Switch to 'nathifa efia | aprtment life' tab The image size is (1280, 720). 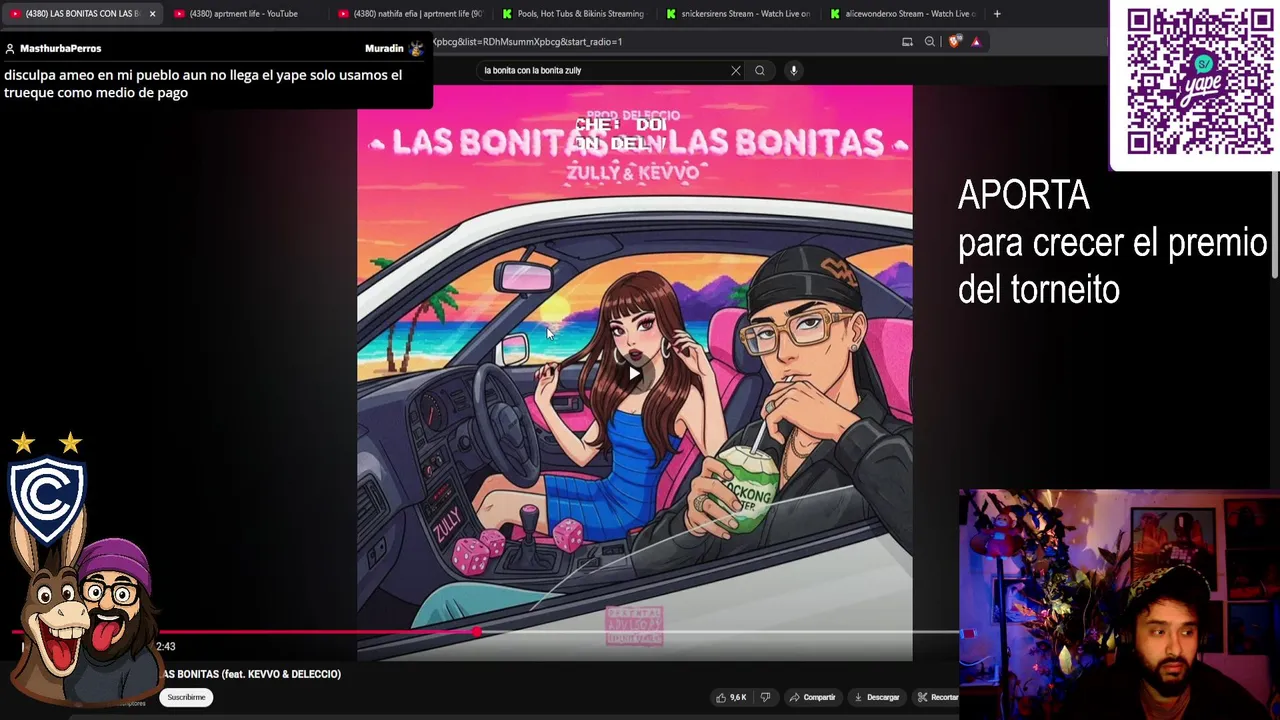click(410, 14)
